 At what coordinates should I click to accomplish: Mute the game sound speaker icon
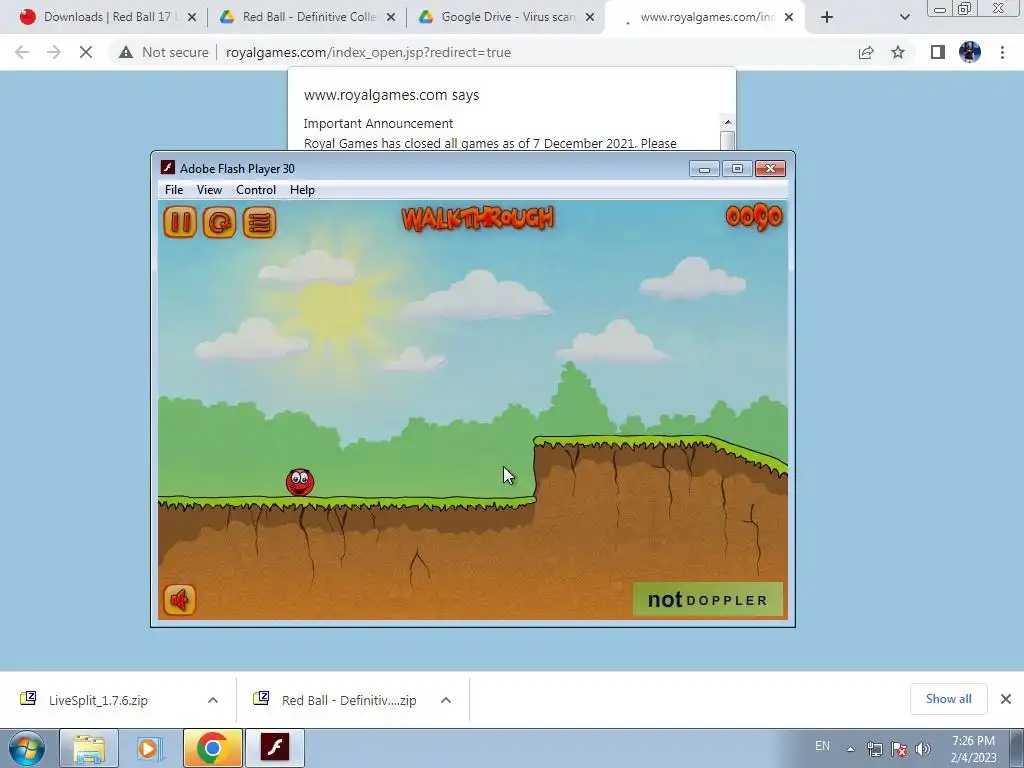tap(179, 600)
